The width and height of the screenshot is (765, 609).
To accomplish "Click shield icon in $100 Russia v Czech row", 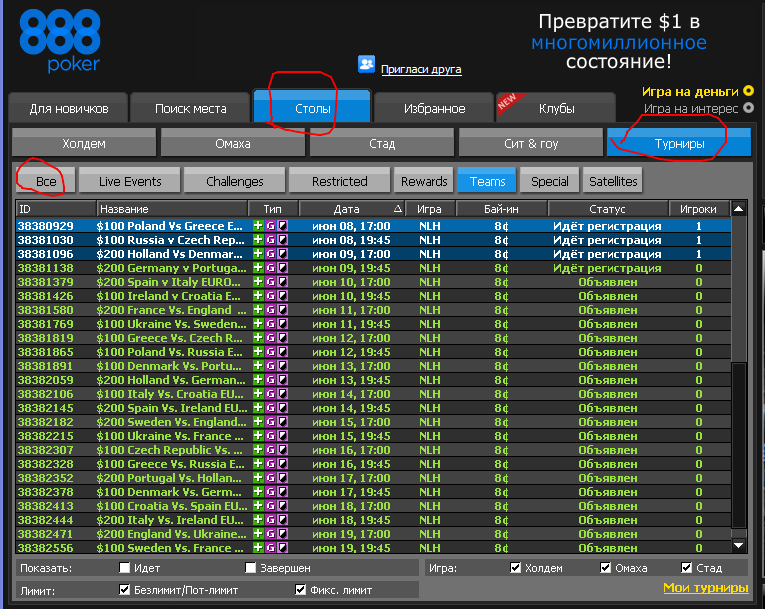I will click(x=282, y=240).
